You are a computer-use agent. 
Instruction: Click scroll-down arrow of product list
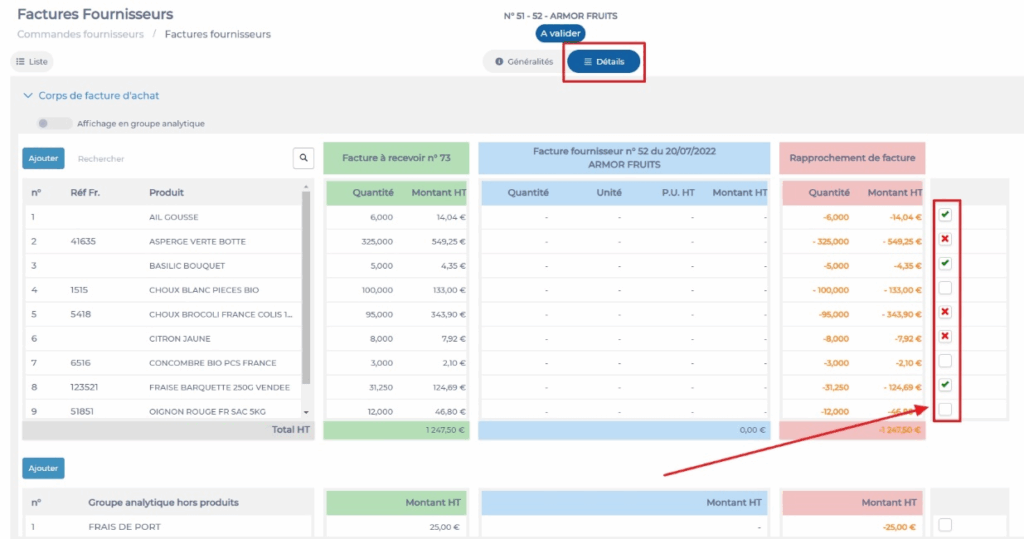(x=306, y=412)
